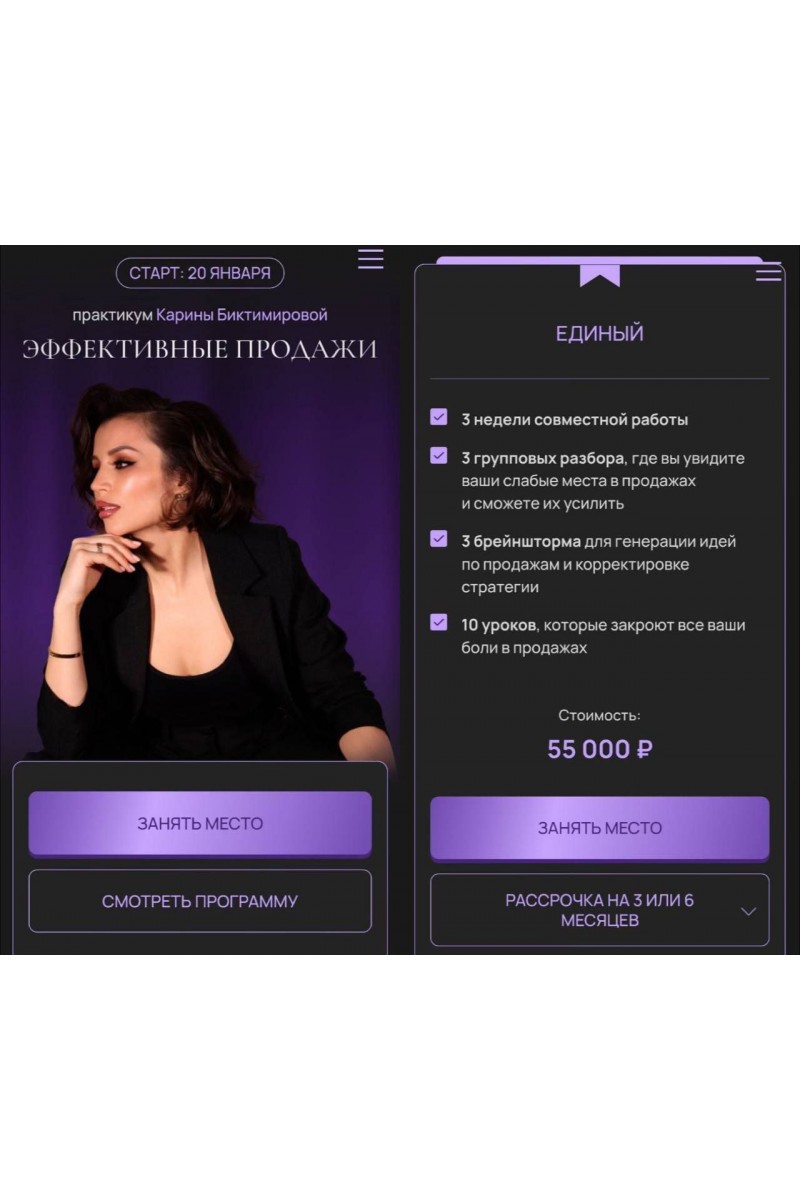Viewport: 800px width, 1200px height.
Task: Expand the 'Рассрочка на 3 или 6 месяцев' dropdown
Action: (x=600, y=910)
